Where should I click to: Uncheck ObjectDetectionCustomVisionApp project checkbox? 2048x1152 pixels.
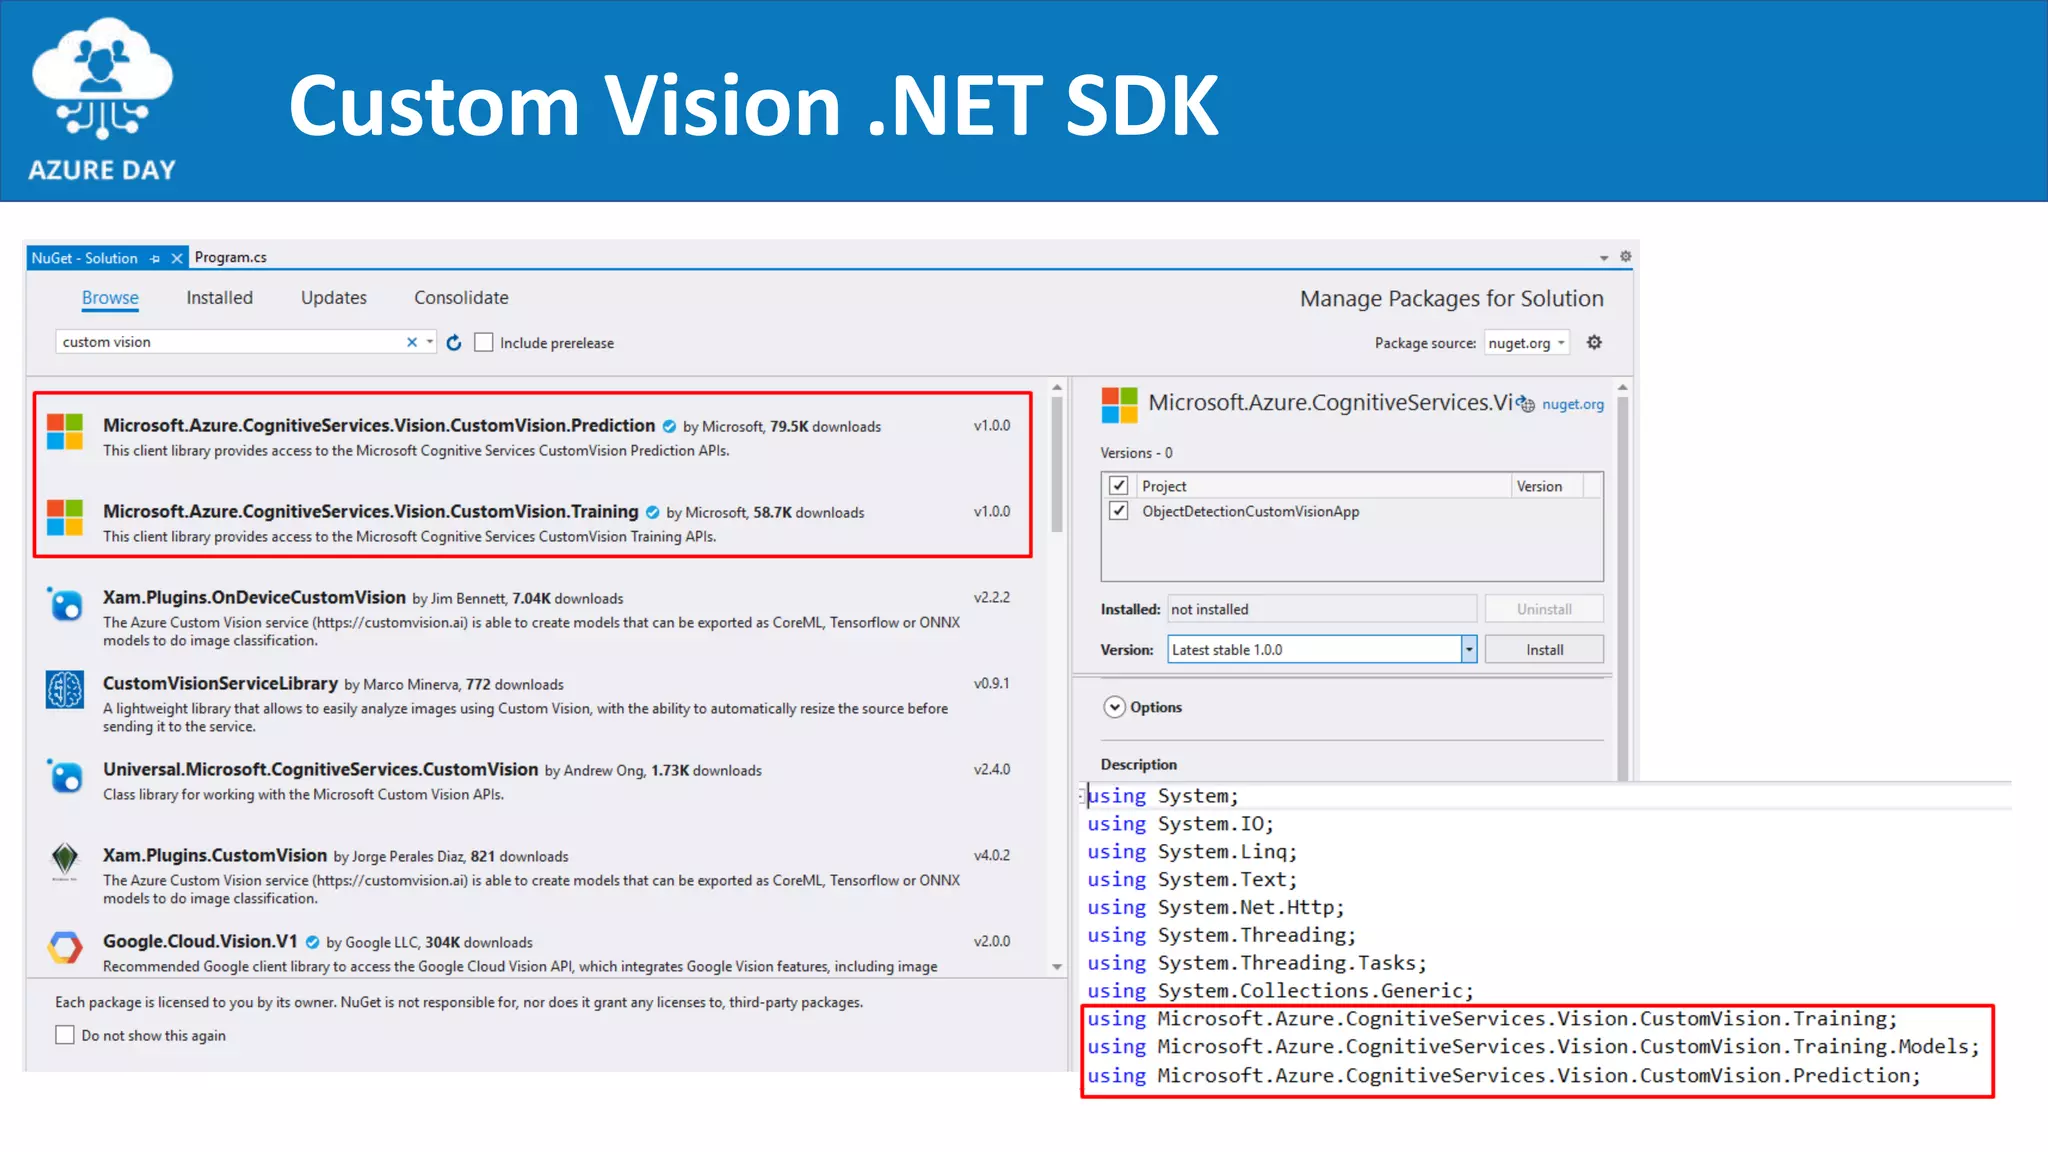(x=1119, y=511)
